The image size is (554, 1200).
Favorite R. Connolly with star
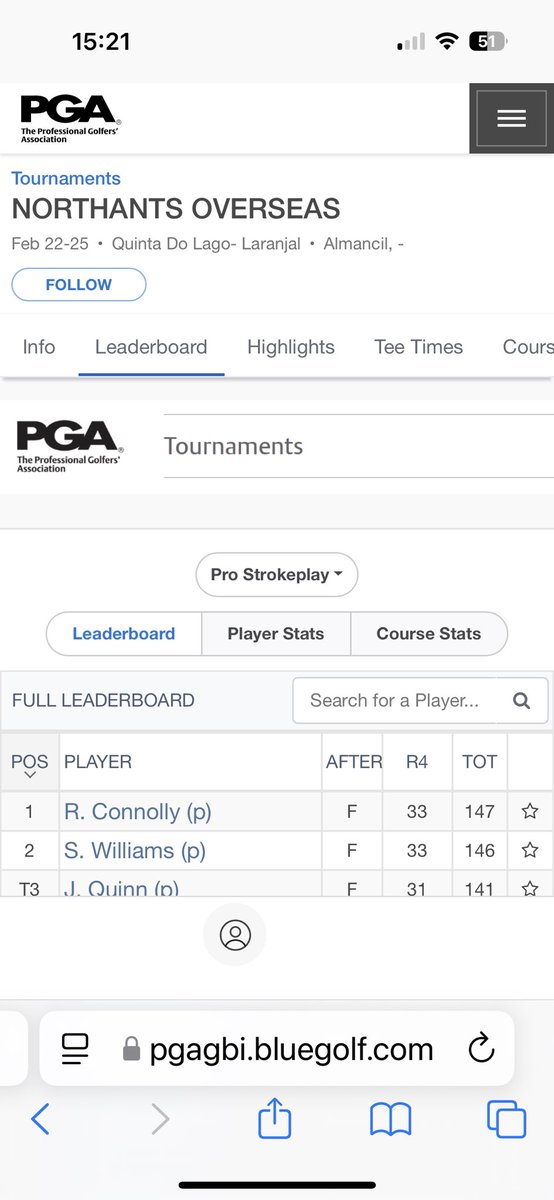point(530,811)
